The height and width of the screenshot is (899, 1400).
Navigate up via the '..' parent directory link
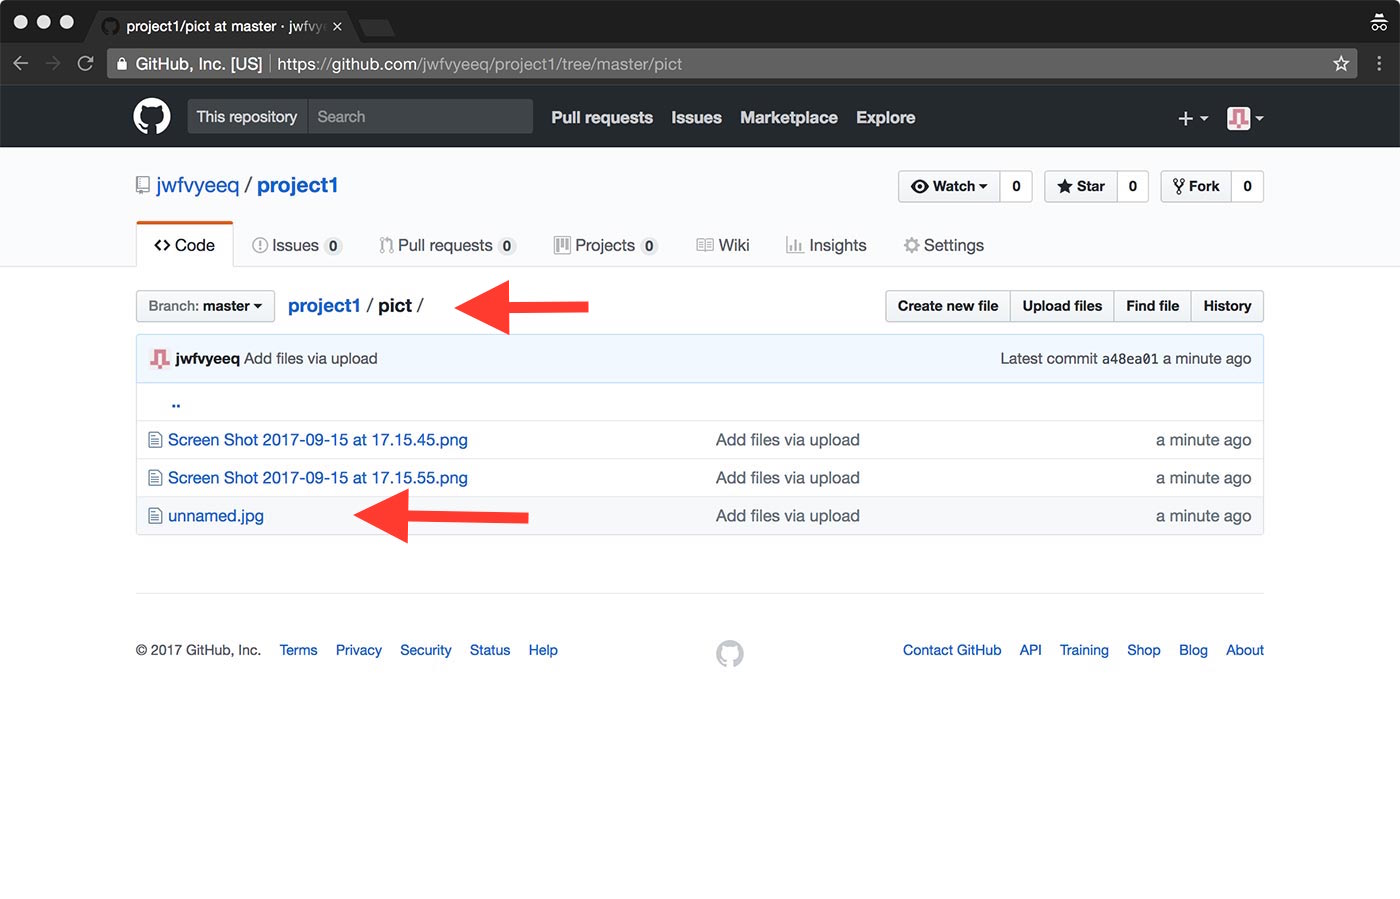point(176,404)
